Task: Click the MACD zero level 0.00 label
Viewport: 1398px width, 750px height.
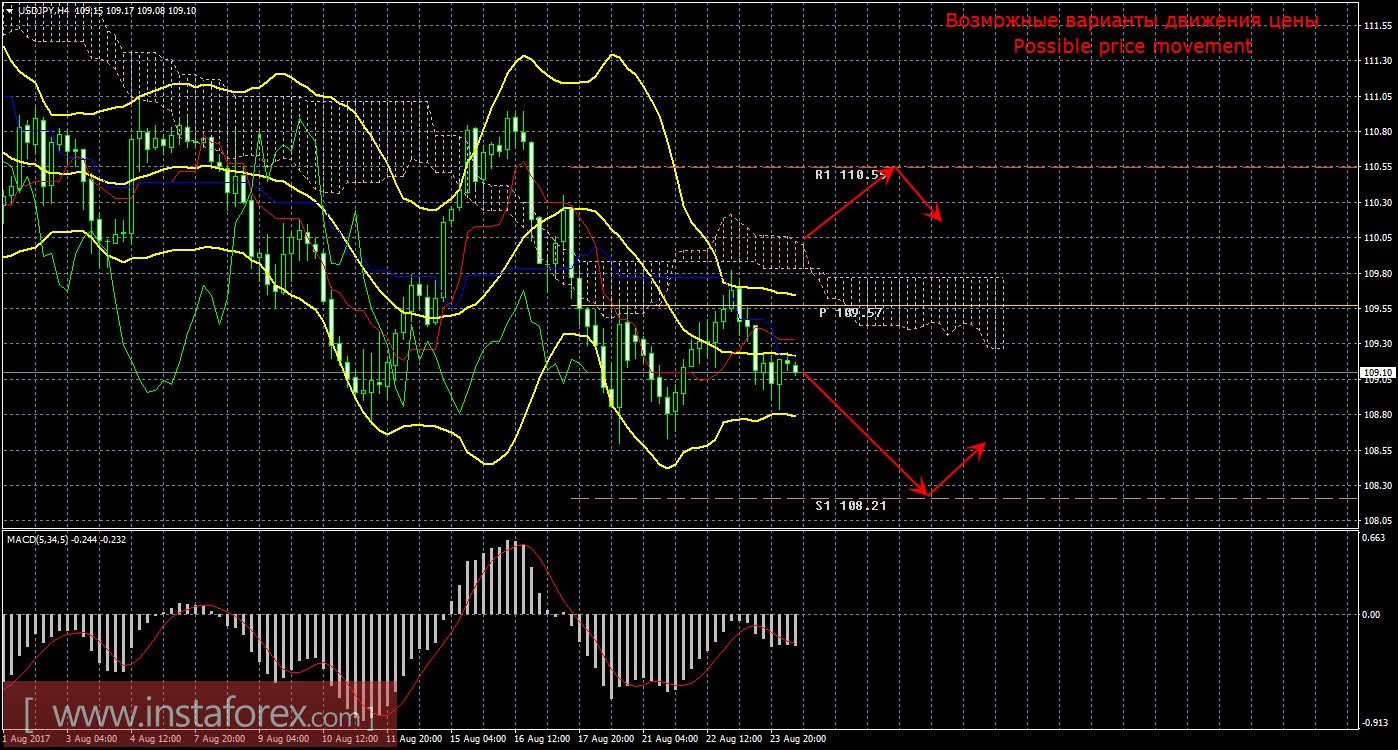Action: coord(1371,614)
